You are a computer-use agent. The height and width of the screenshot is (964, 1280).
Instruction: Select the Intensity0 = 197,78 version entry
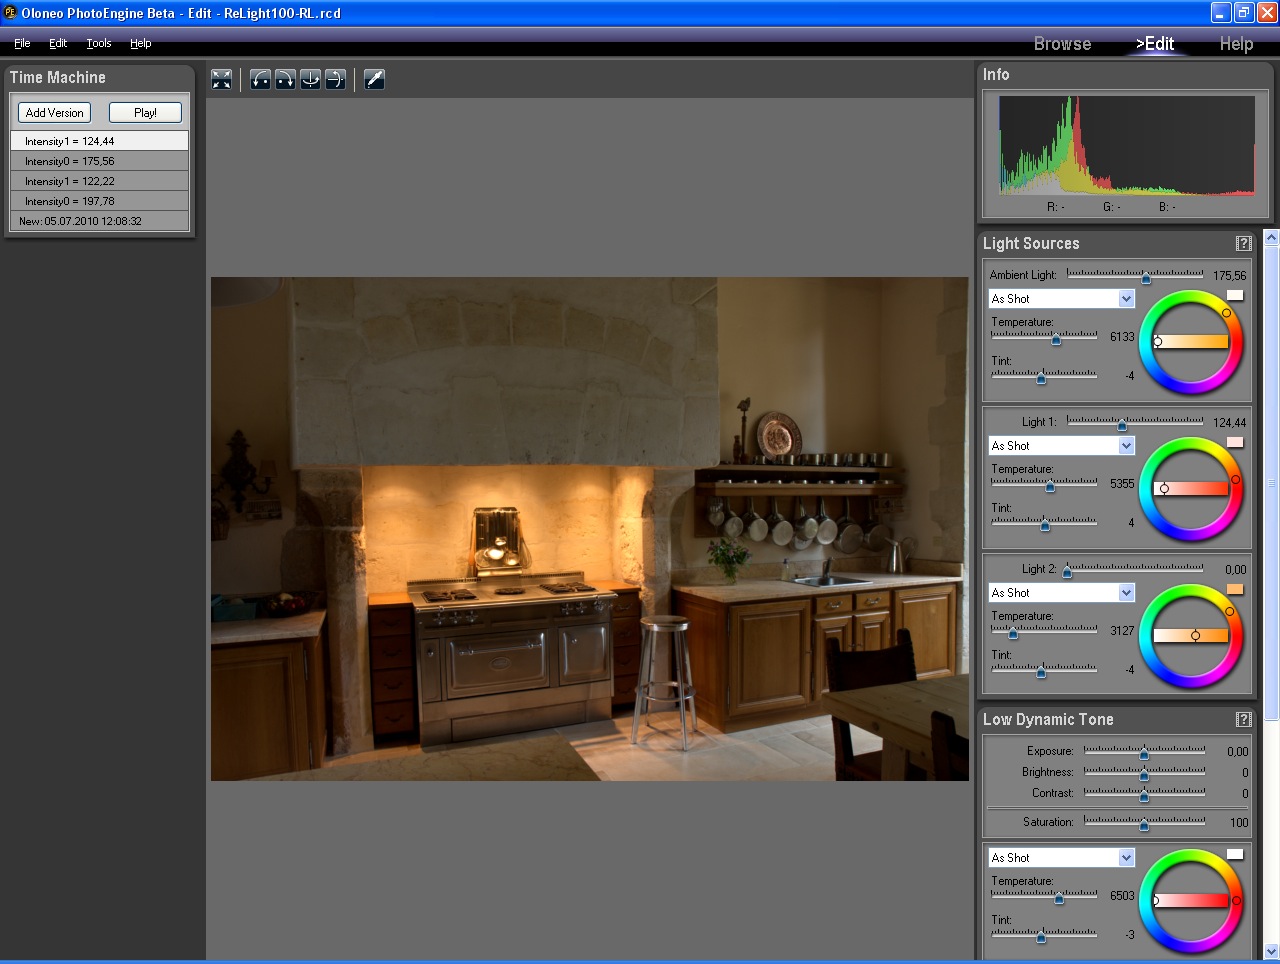[99, 202]
